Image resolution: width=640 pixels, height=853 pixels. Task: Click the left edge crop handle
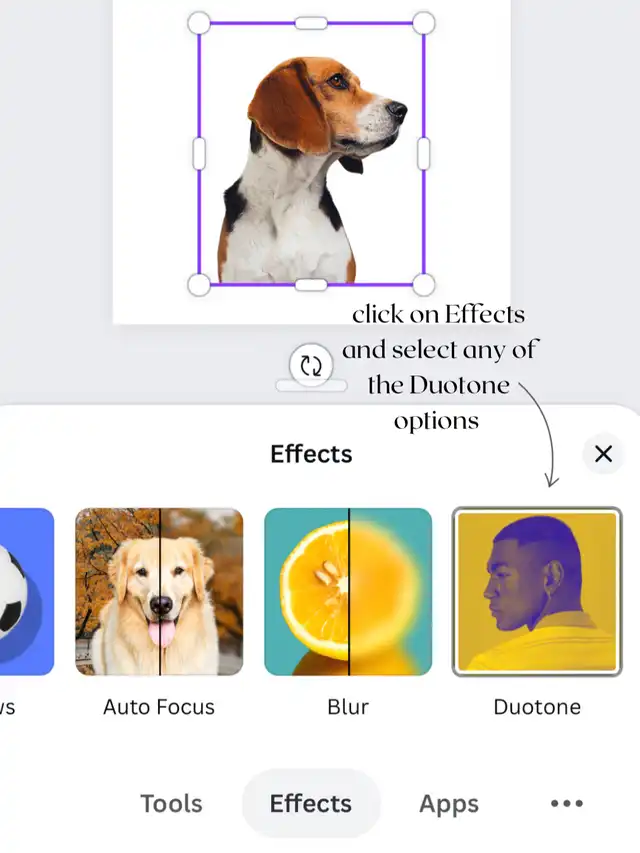tap(199, 153)
